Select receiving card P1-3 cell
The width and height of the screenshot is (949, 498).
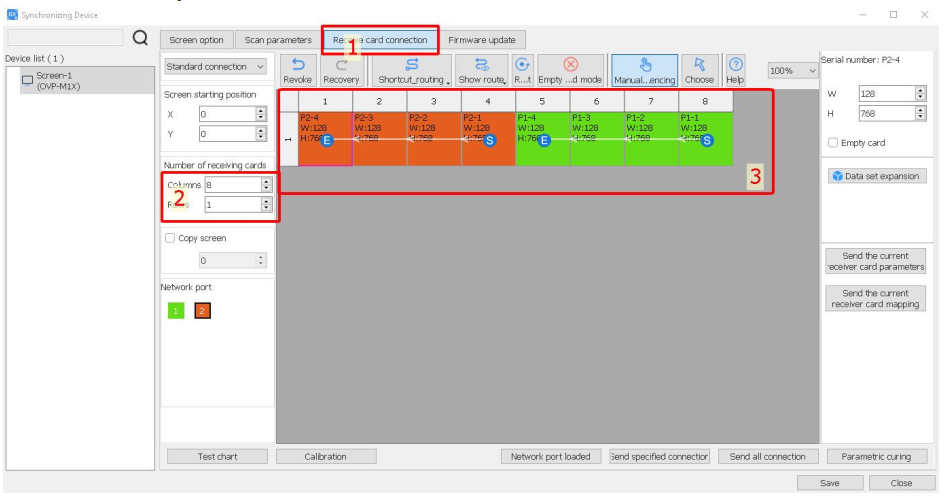(597, 139)
